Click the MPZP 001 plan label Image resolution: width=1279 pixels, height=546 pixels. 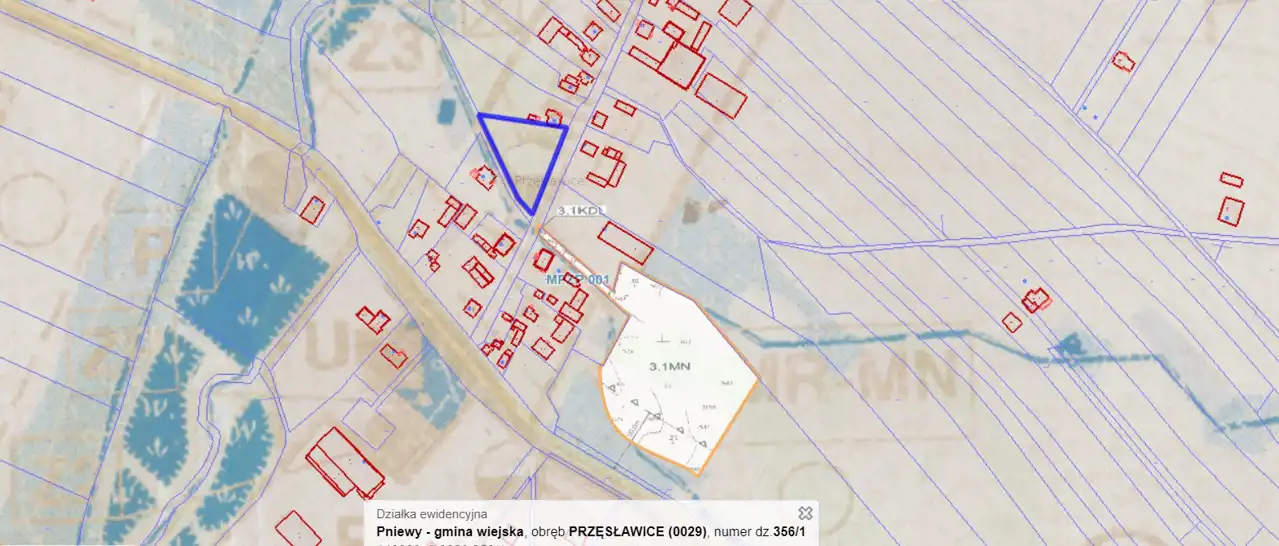coord(577,280)
